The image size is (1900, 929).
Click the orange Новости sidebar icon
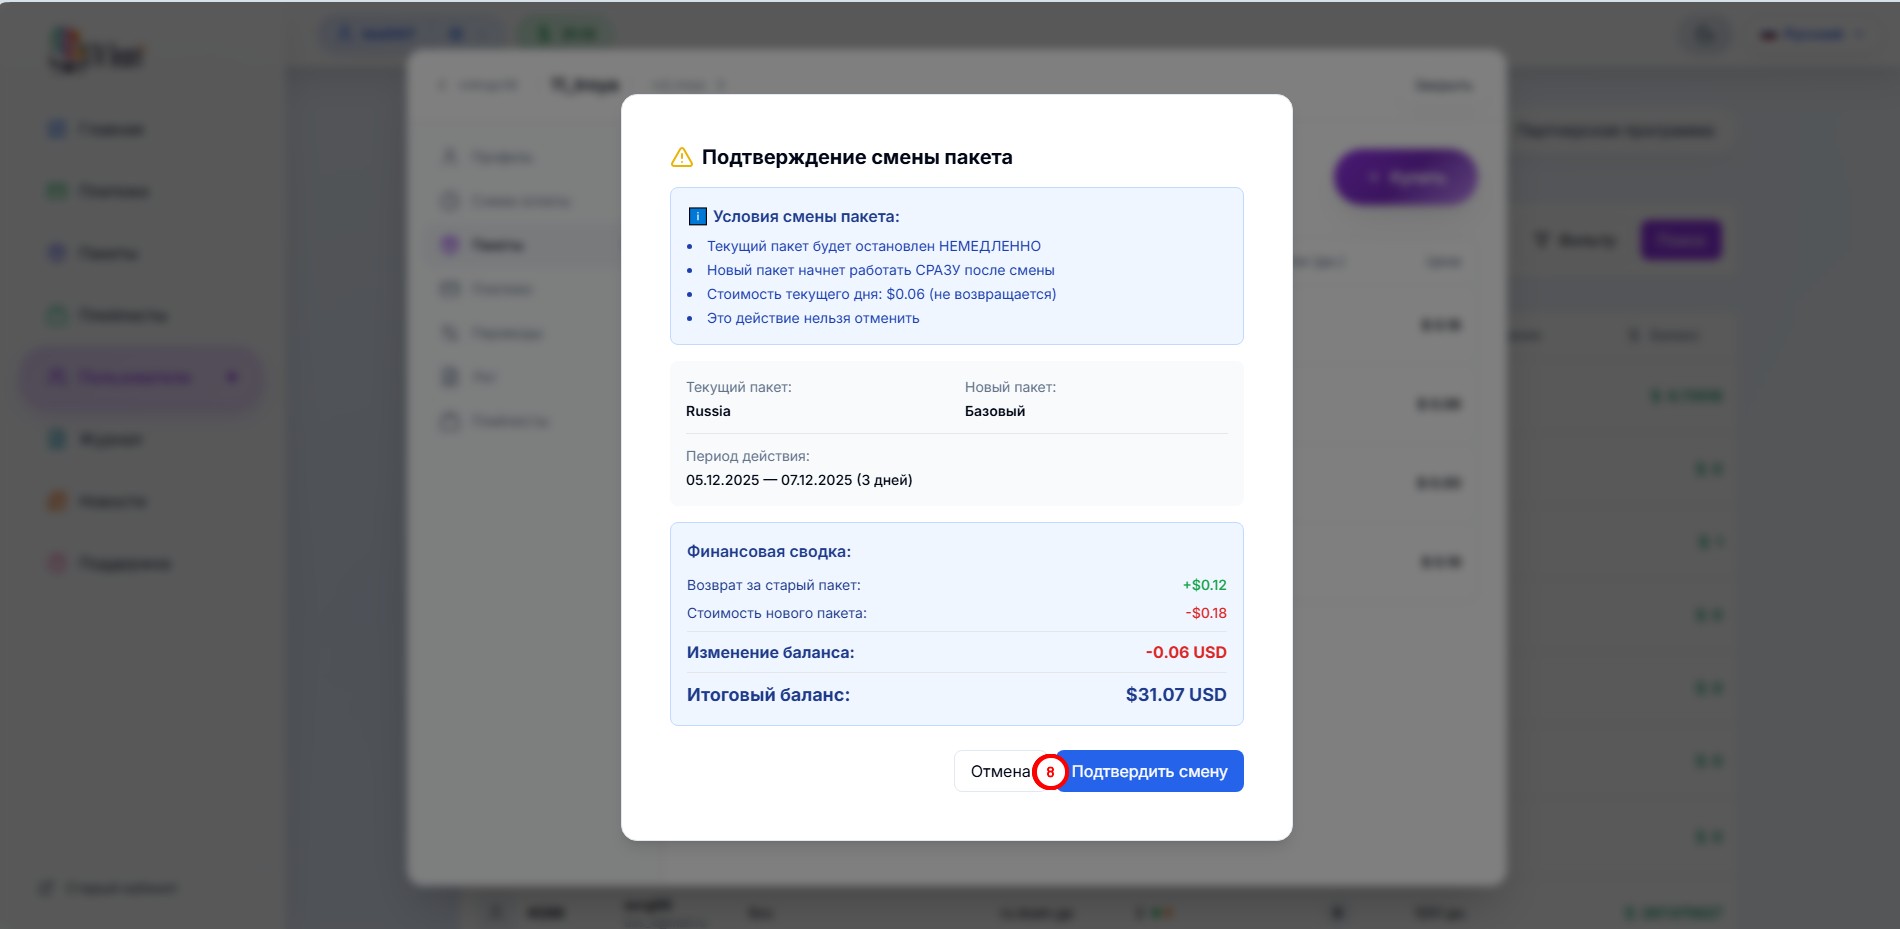click(58, 501)
